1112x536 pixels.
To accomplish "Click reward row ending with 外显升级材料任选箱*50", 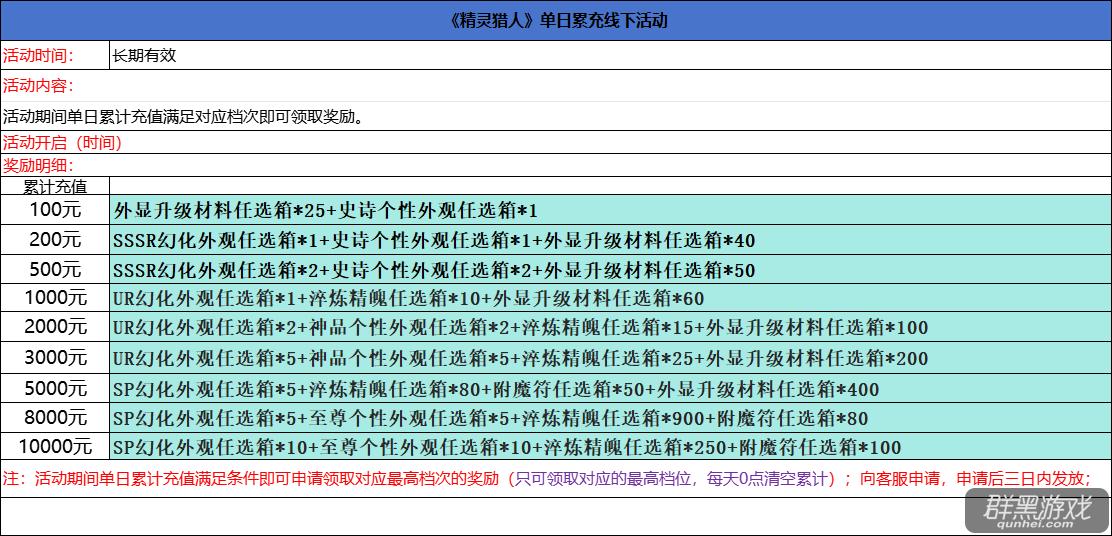I will pos(611,269).
